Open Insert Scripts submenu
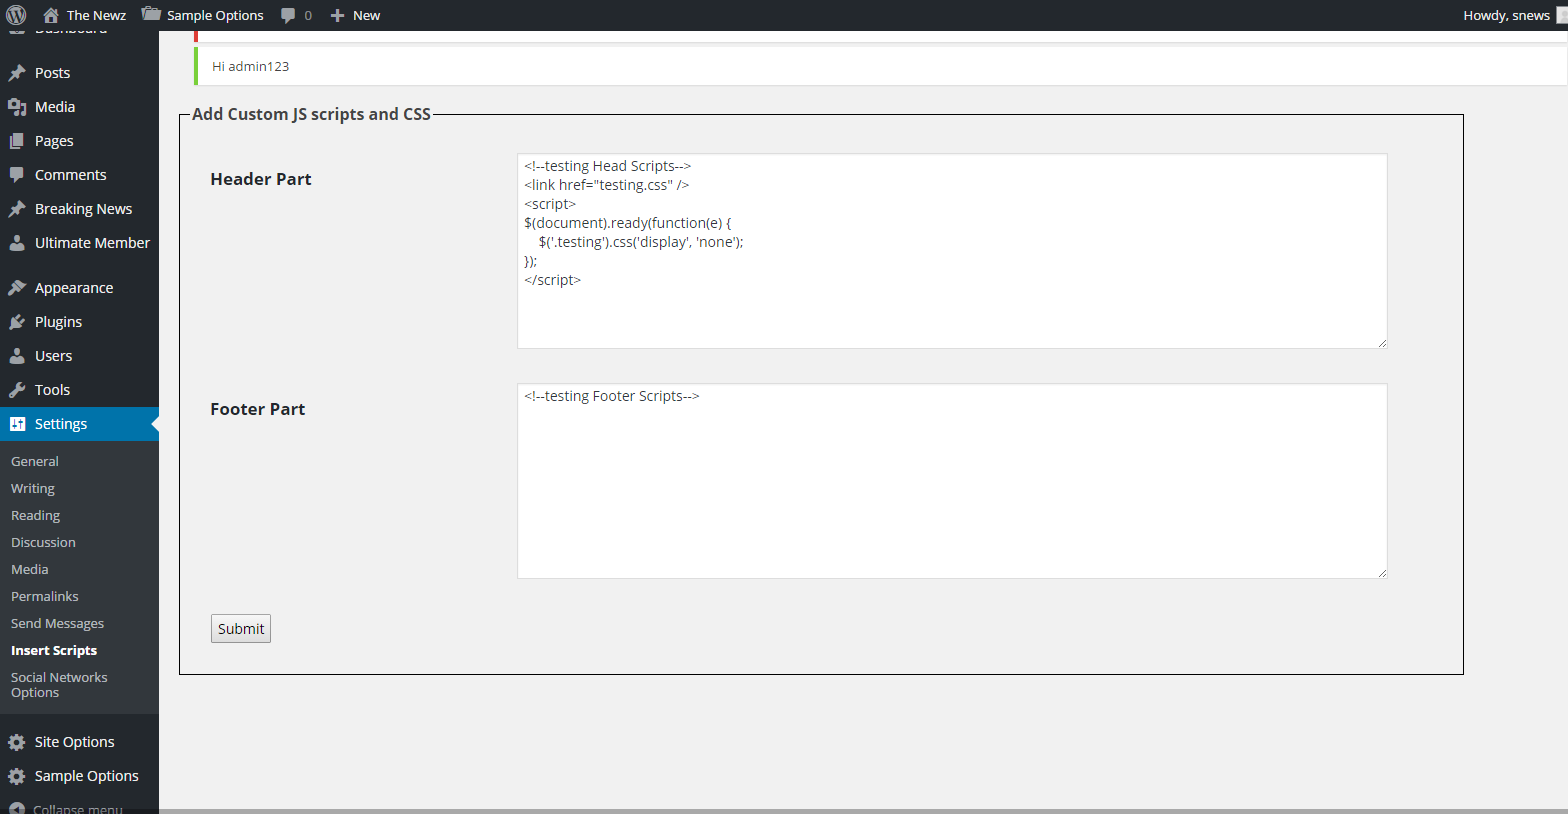This screenshot has height=814, width=1568. tap(54, 650)
